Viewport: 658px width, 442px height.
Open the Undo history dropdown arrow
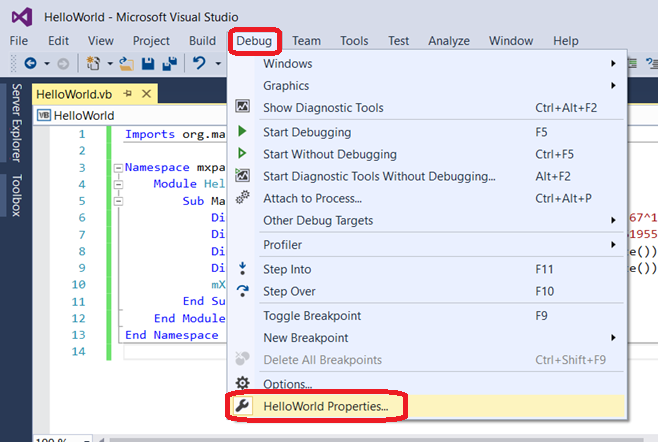(x=218, y=64)
